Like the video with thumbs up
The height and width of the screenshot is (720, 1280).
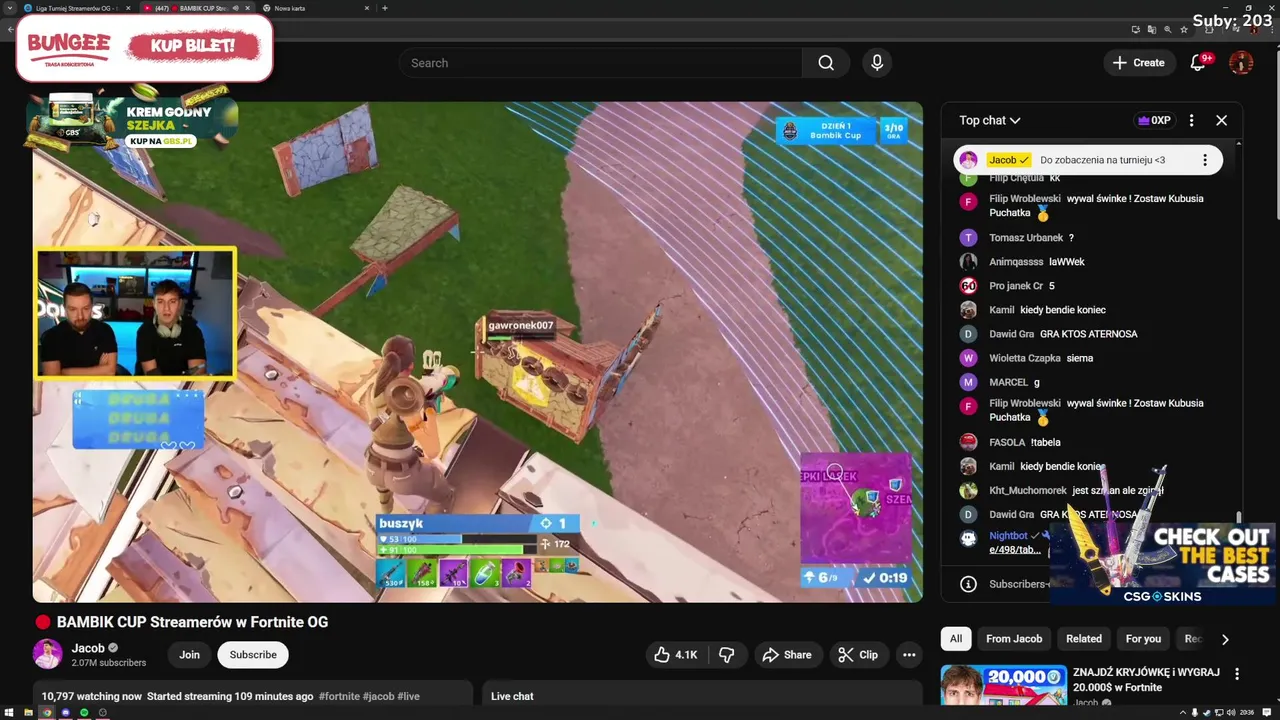click(x=675, y=655)
